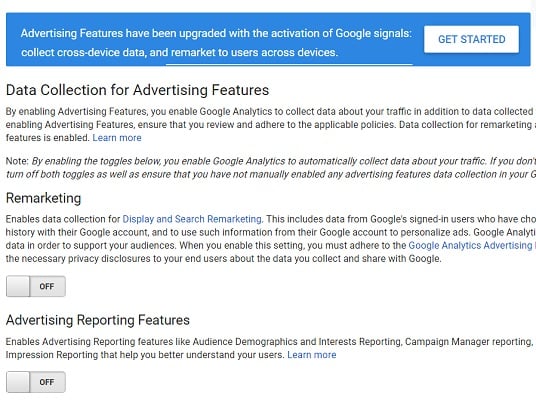This screenshot has width=536, height=400.
Task: Click the 'Advertising Reporting Features' heading
Action: point(98,320)
